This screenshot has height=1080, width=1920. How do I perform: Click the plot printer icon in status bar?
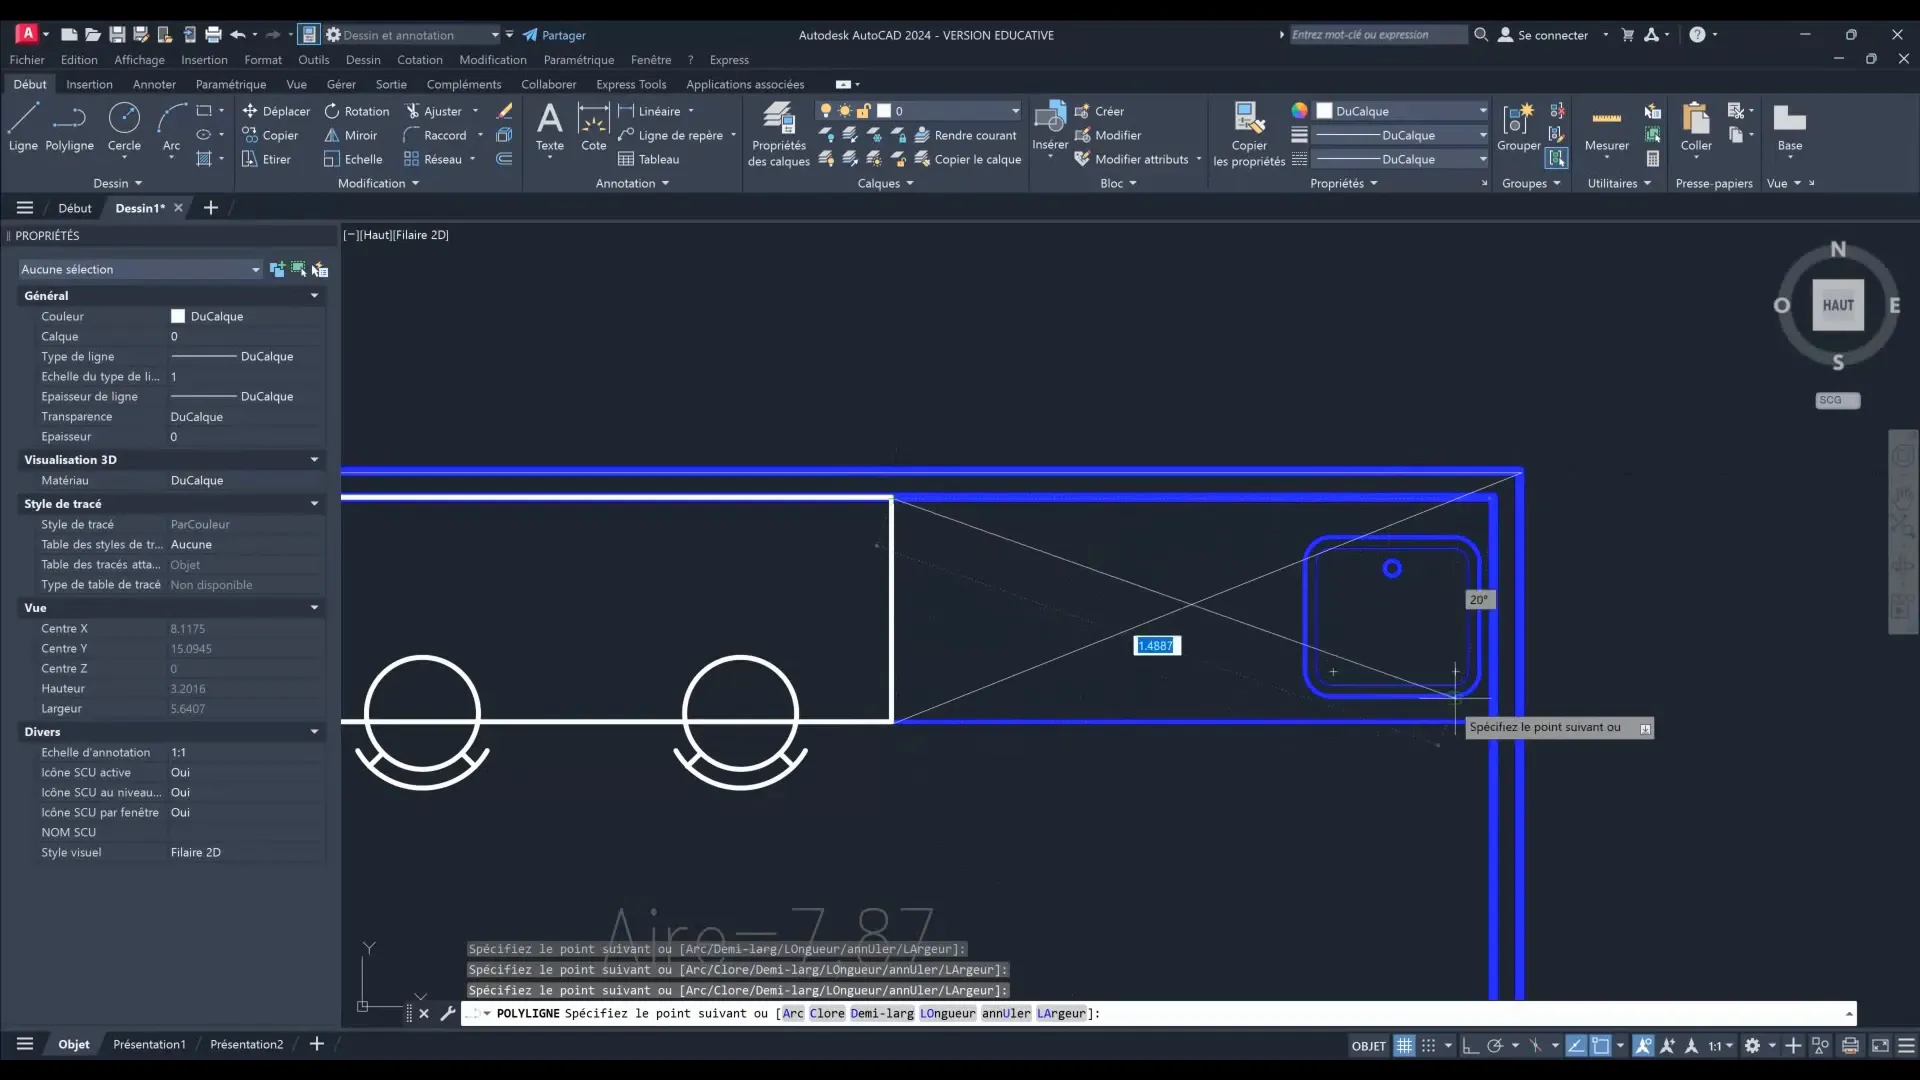[1850, 1045]
